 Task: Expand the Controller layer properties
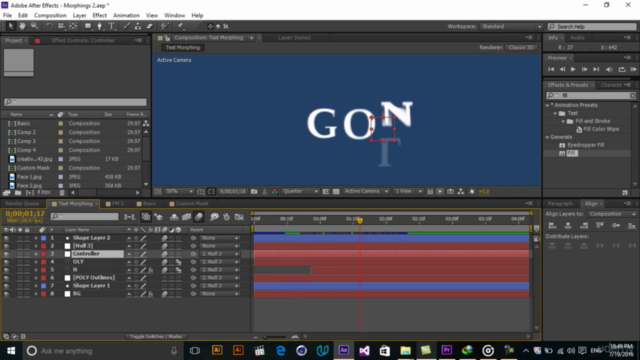click(x=36, y=254)
